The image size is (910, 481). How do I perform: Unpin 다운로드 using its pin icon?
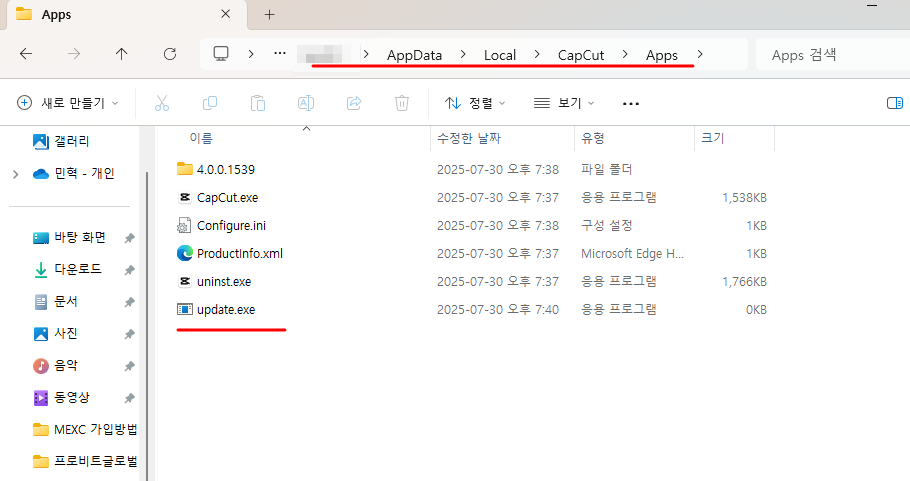click(129, 270)
